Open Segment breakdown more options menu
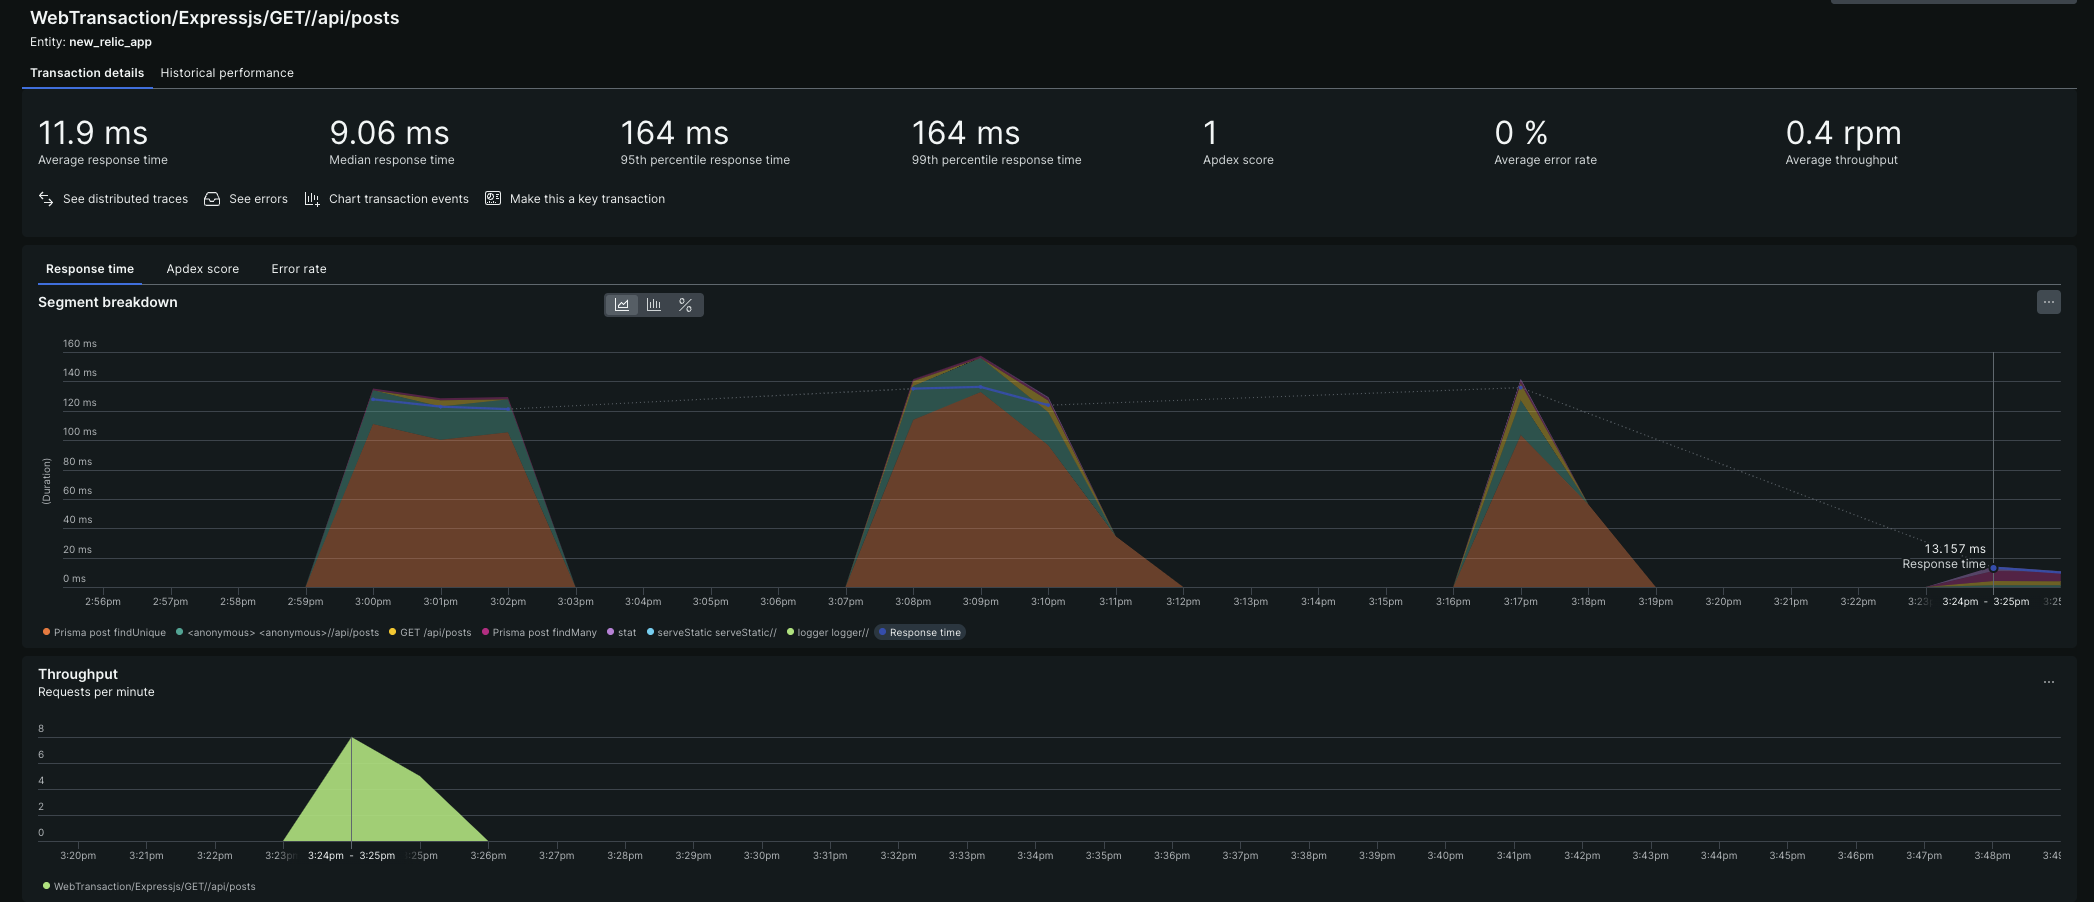The width and height of the screenshot is (2094, 902). pyautogui.click(x=2048, y=302)
